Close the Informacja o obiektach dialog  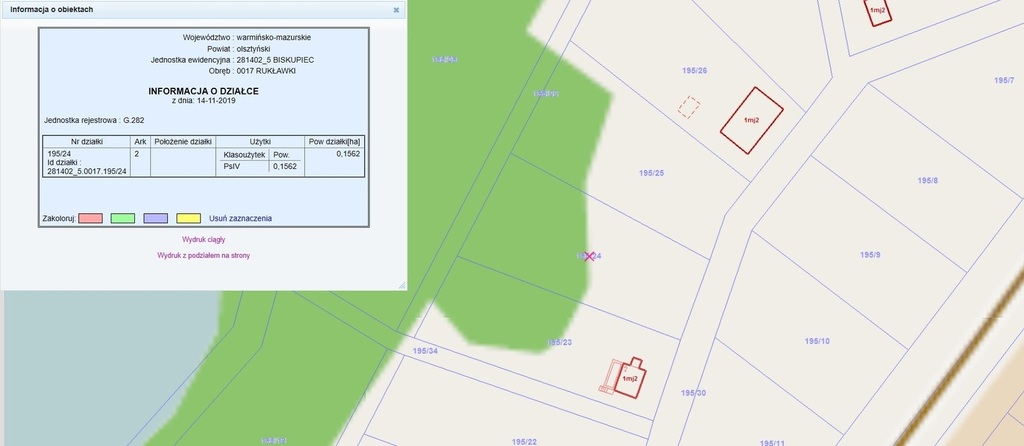(x=396, y=10)
